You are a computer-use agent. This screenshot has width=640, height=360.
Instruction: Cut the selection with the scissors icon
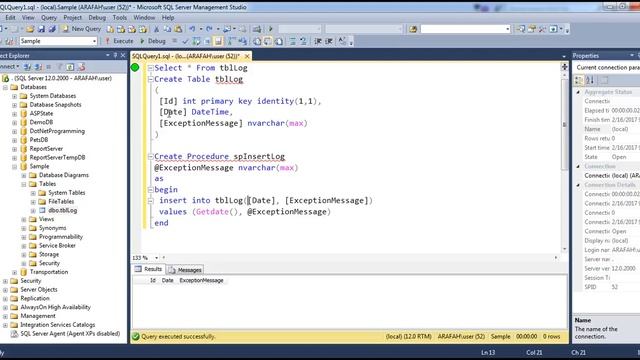156,29
